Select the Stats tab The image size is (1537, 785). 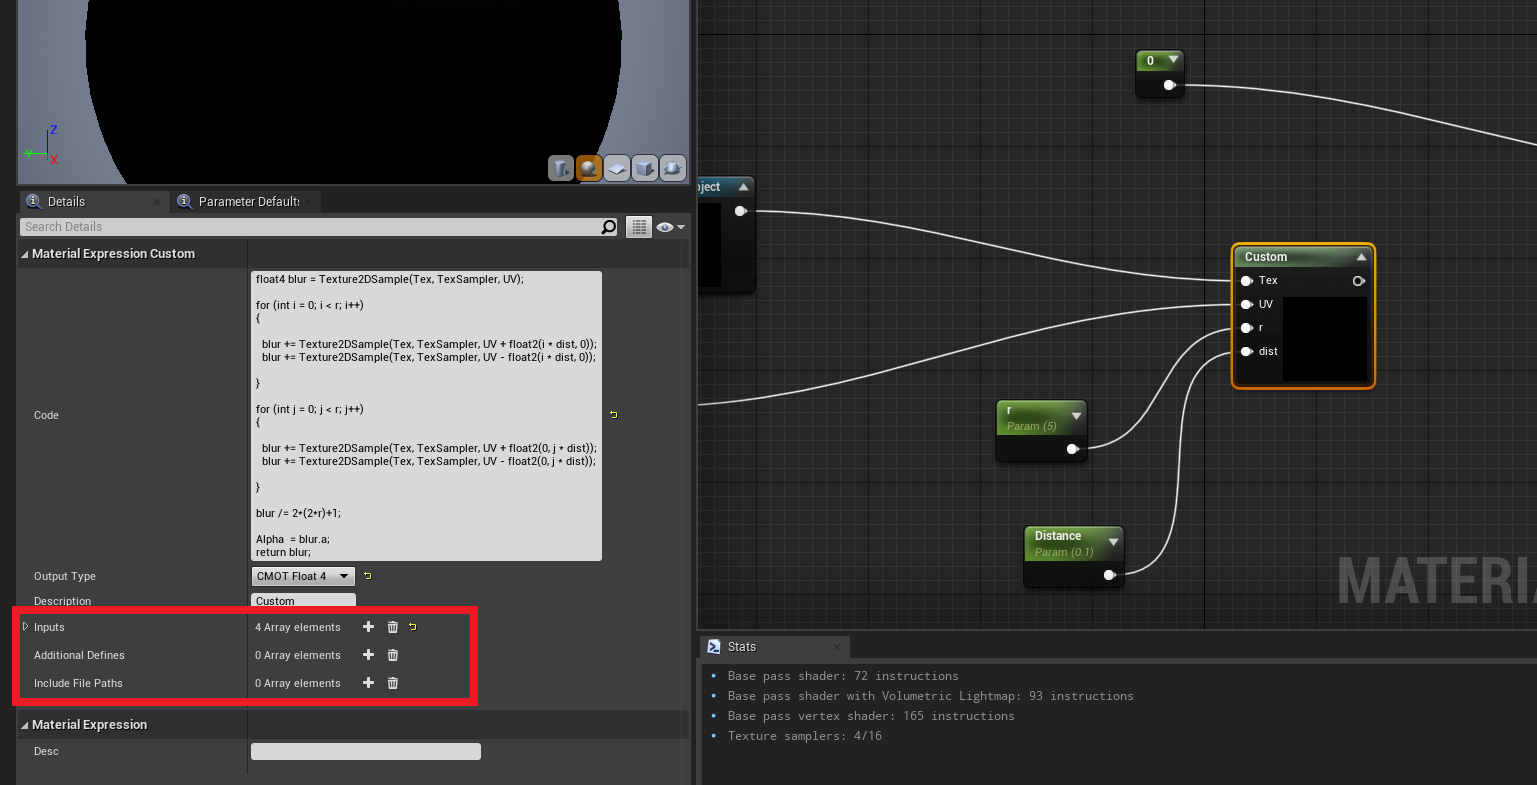coord(741,647)
